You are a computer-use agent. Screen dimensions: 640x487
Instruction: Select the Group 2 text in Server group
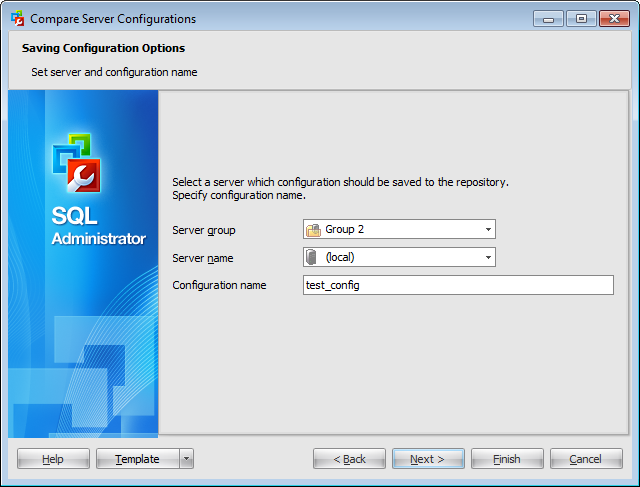pyautogui.click(x=345, y=230)
